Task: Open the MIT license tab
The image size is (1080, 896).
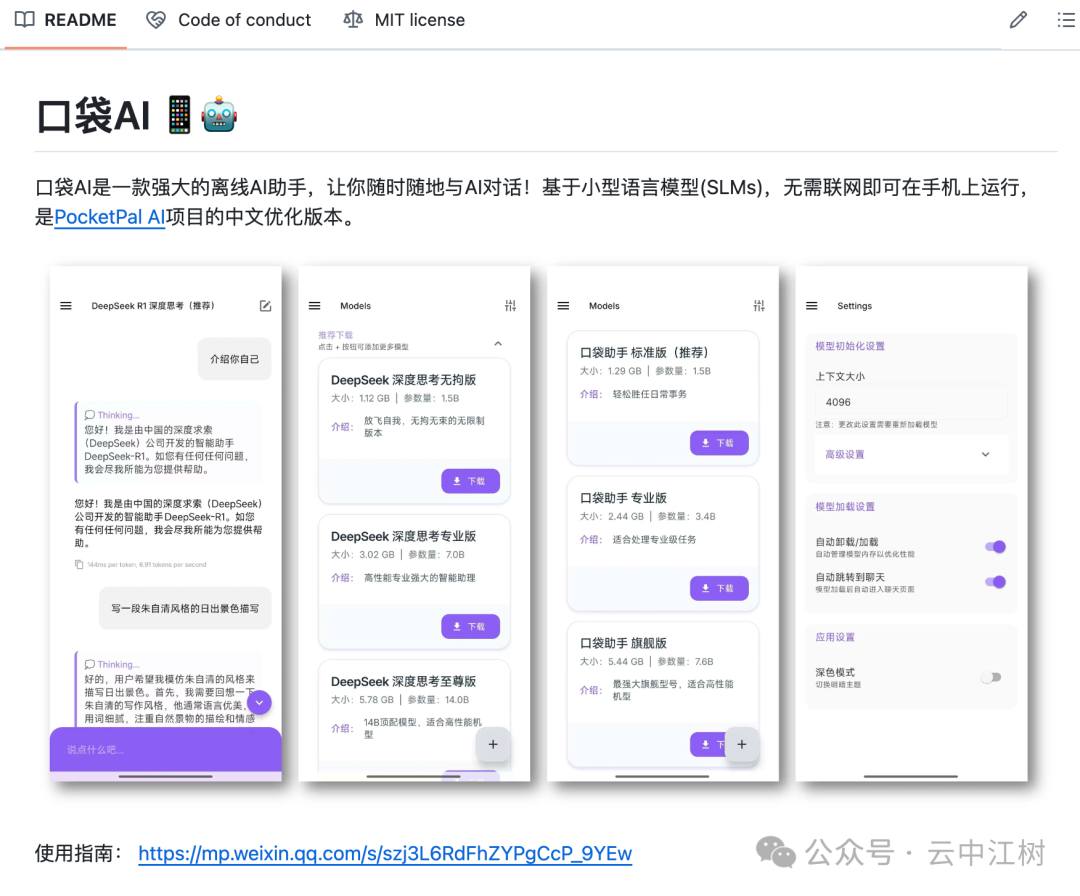Action: 404,20
